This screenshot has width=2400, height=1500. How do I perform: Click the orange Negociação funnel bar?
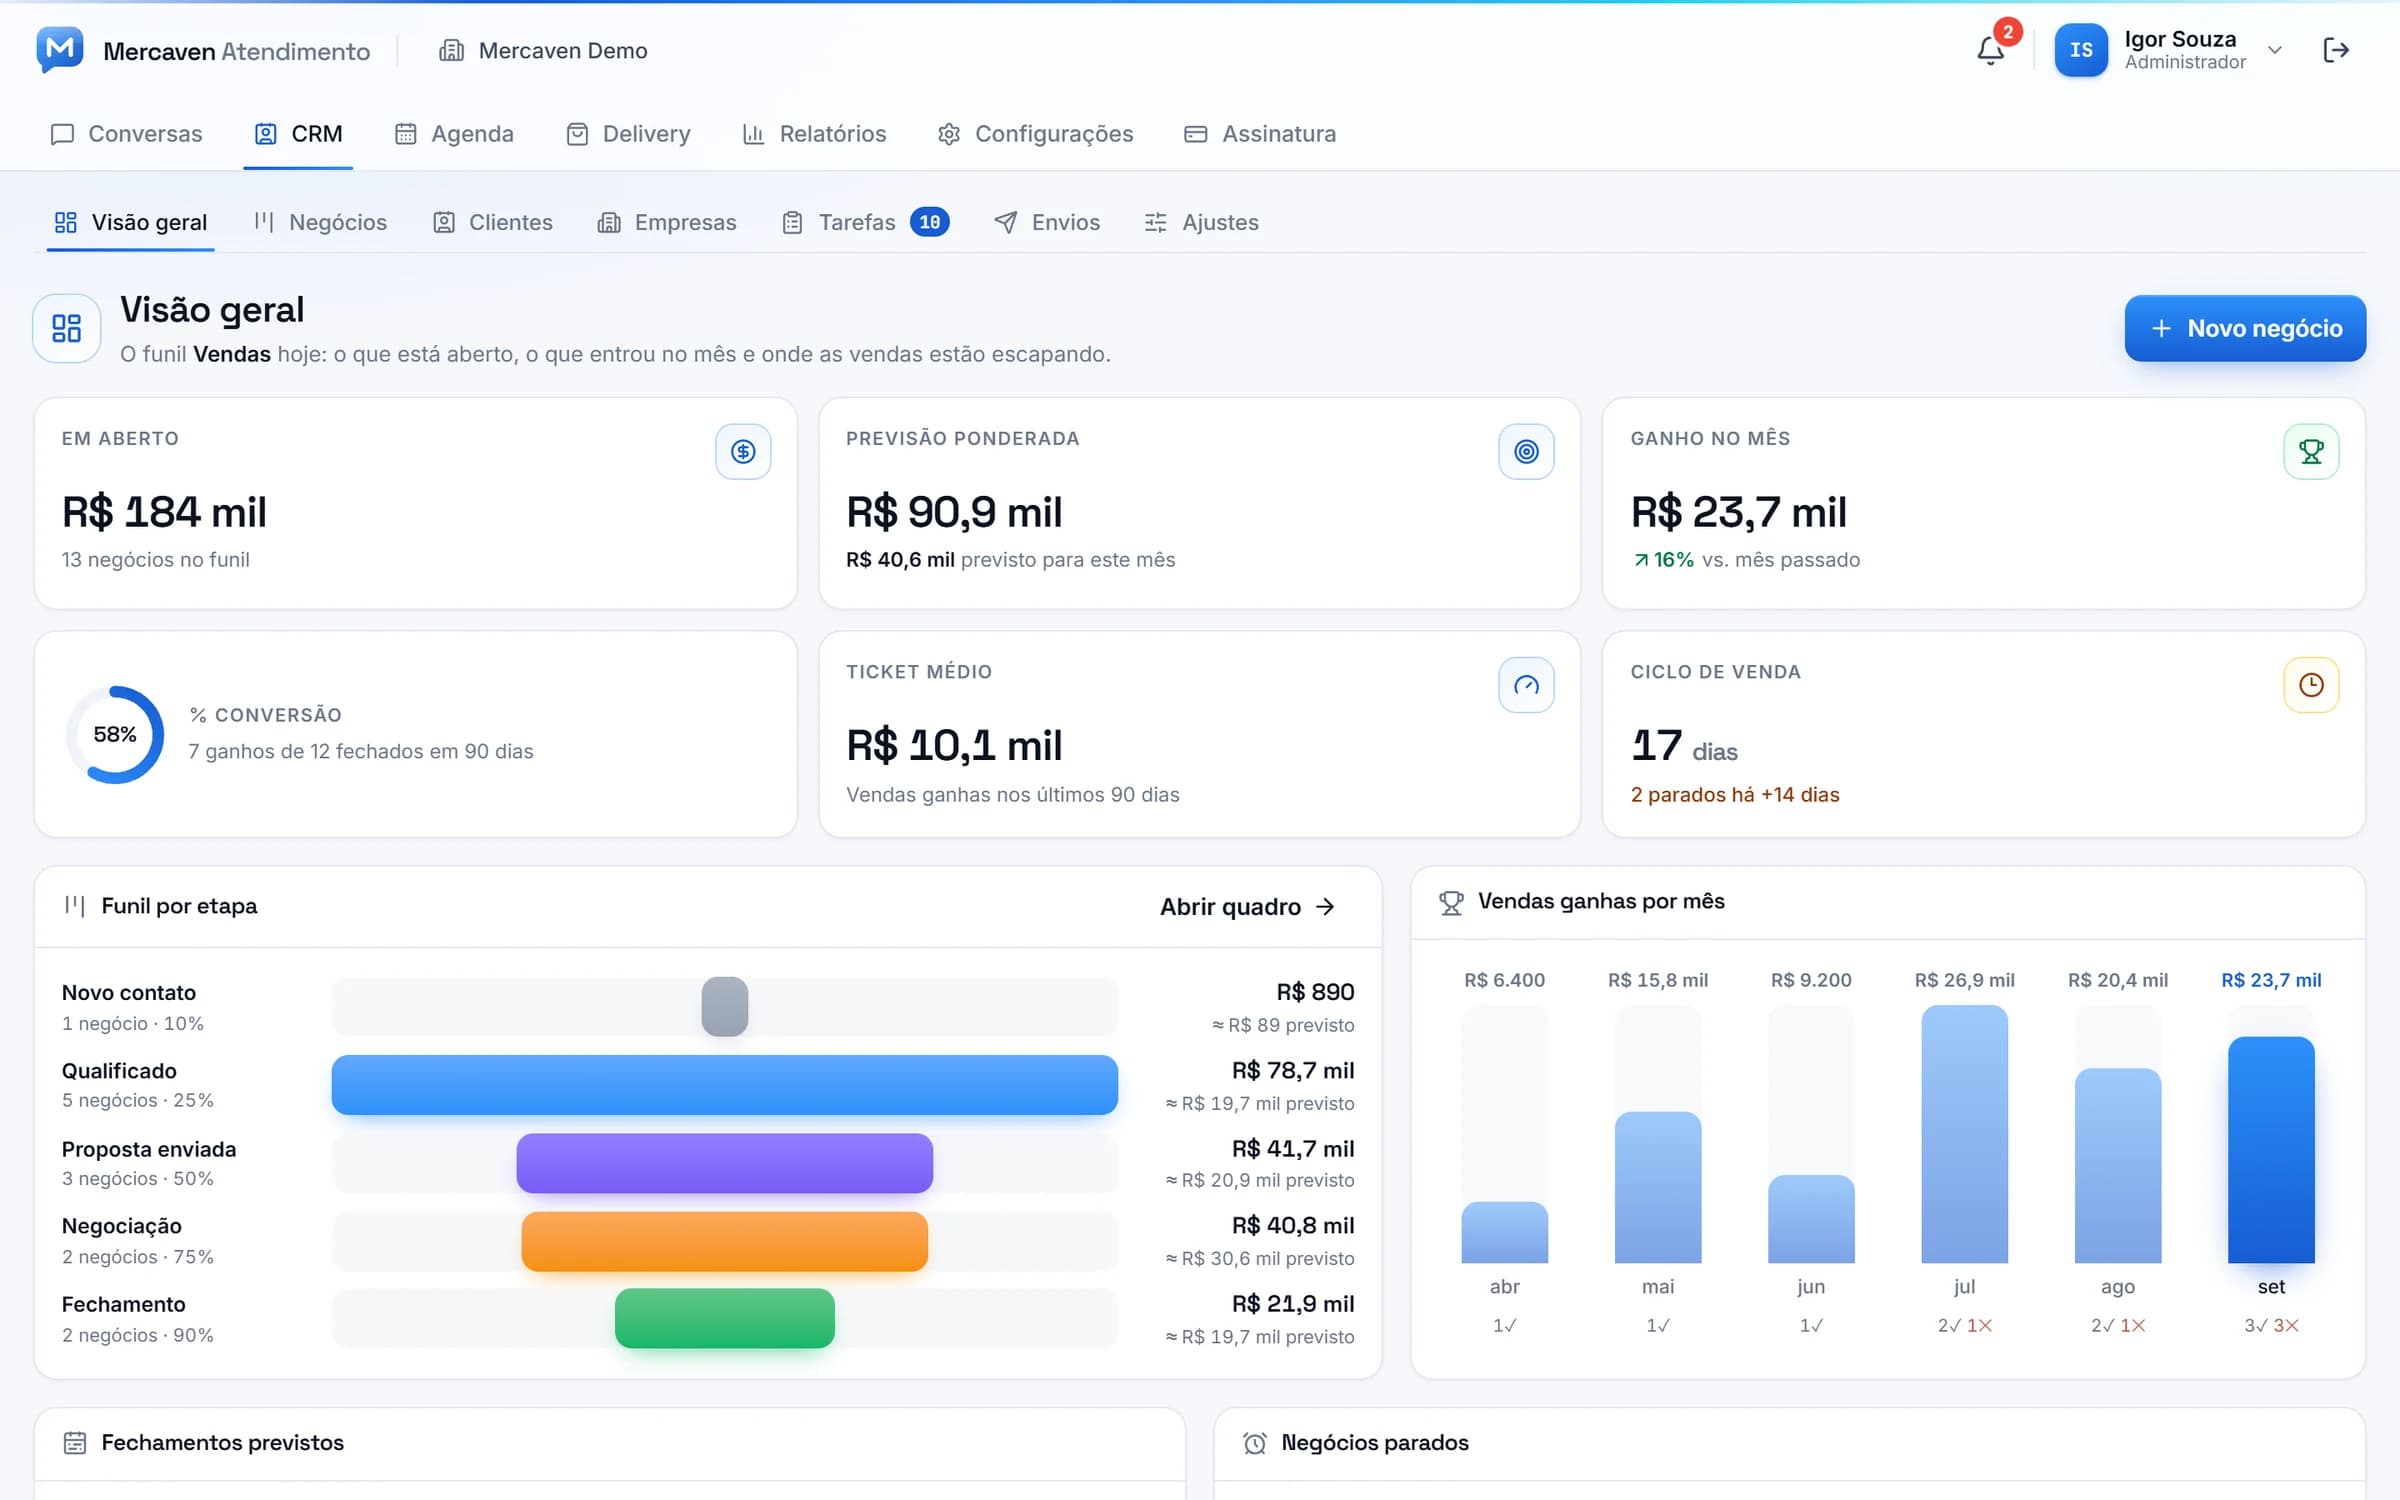pos(724,1242)
